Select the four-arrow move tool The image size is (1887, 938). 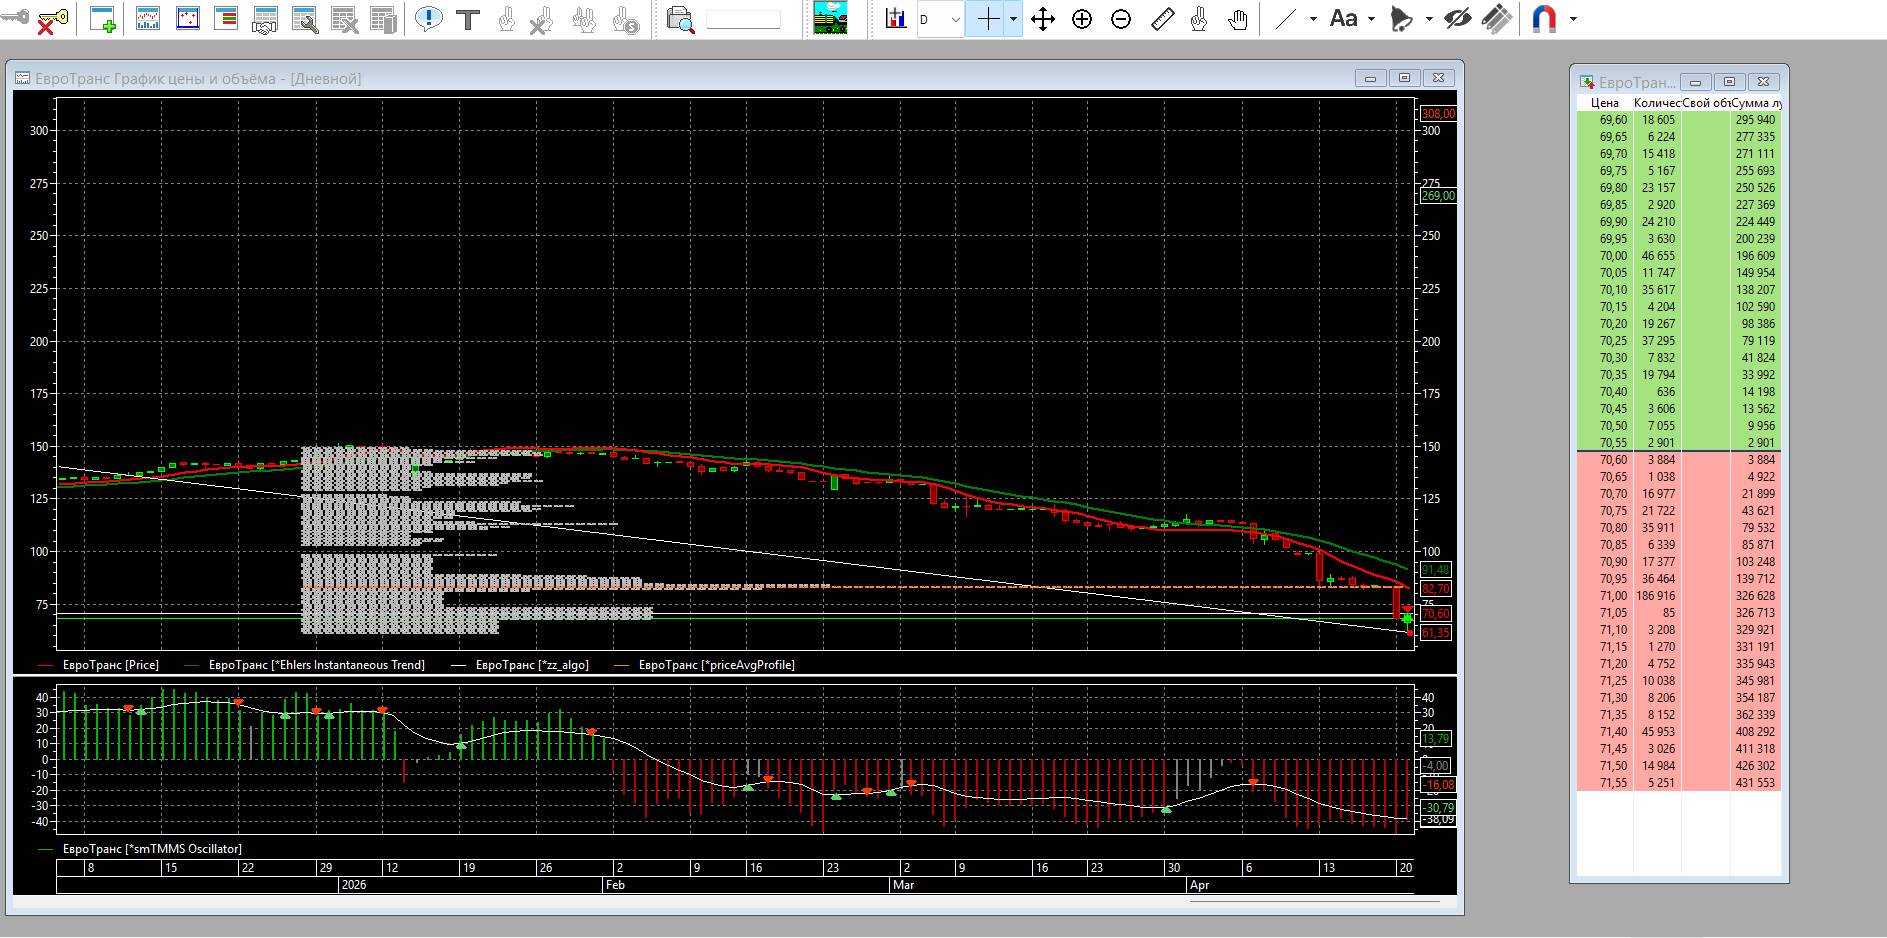1043,19
